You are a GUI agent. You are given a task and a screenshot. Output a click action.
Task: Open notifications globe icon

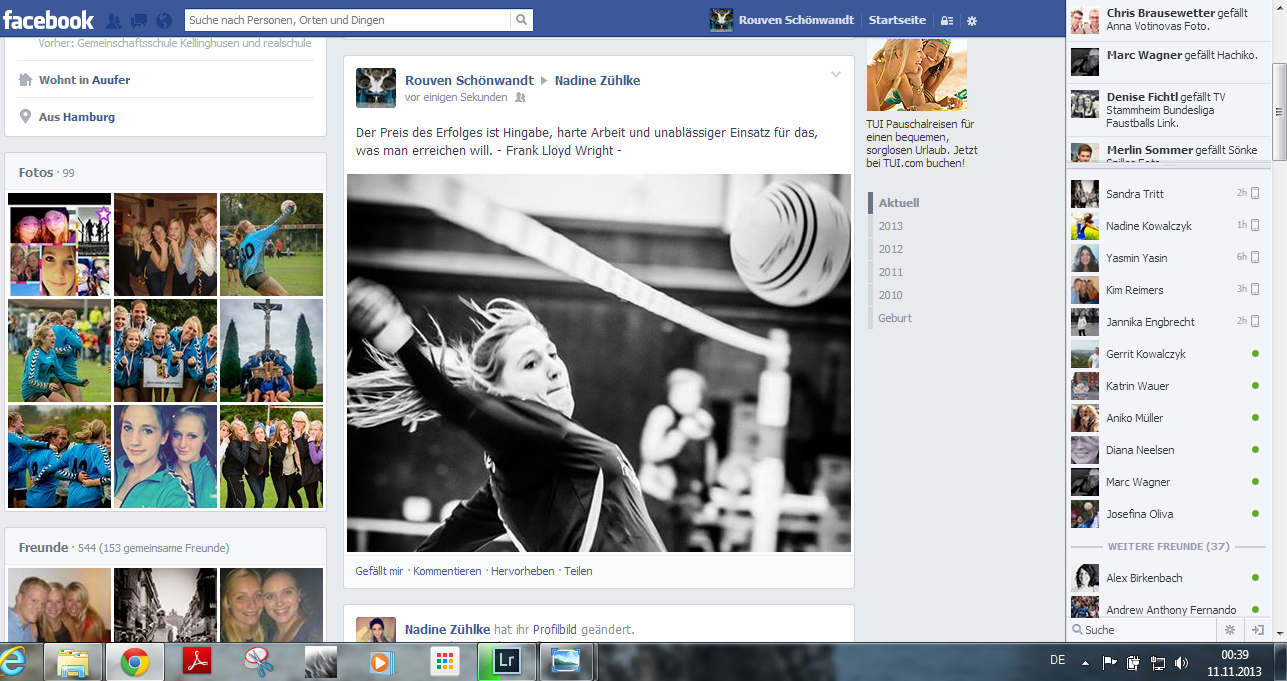164,20
